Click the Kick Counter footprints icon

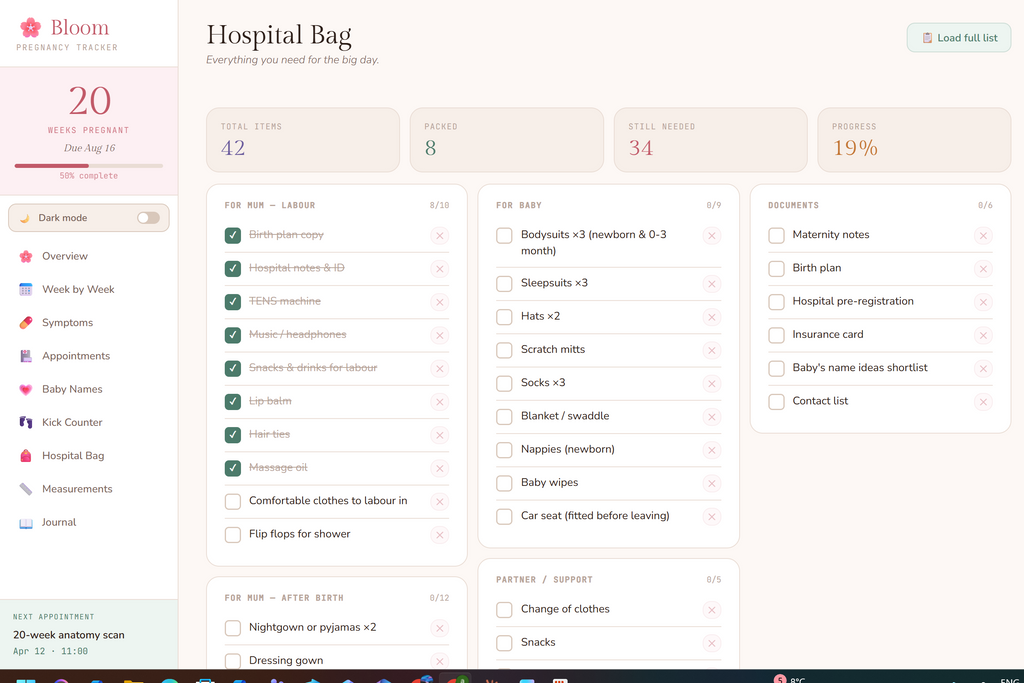point(26,422)
